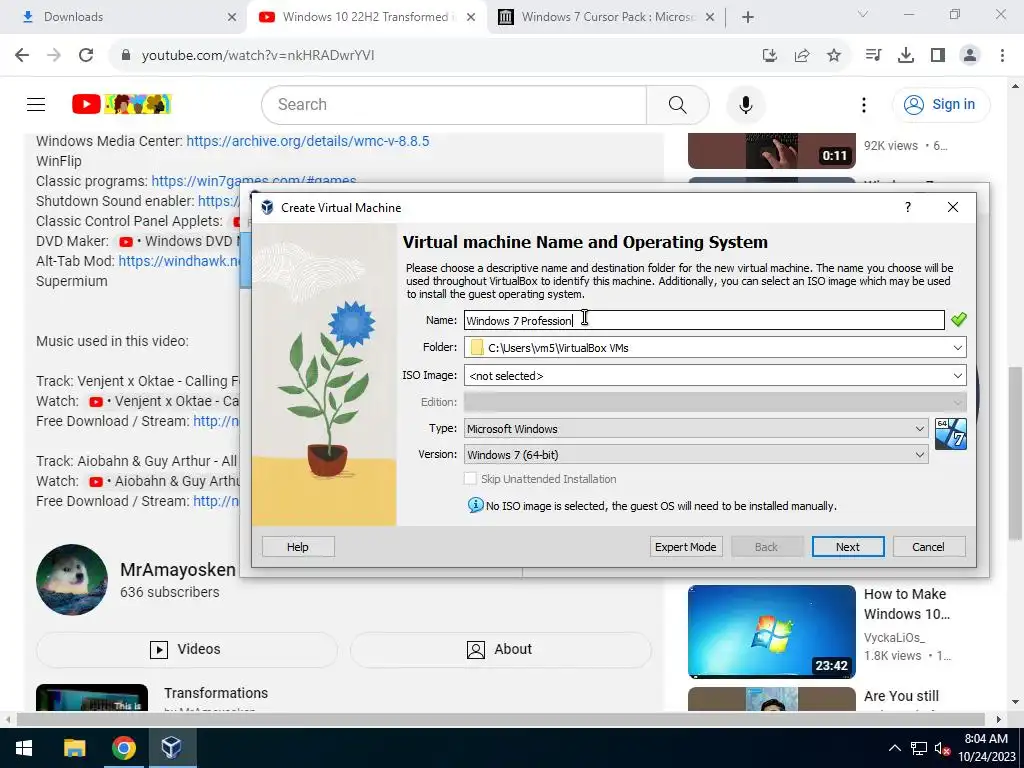The width and height of the screenshot is (1024, 768).
Task: Click install app icon in address bar
Action: pos(770,56)
